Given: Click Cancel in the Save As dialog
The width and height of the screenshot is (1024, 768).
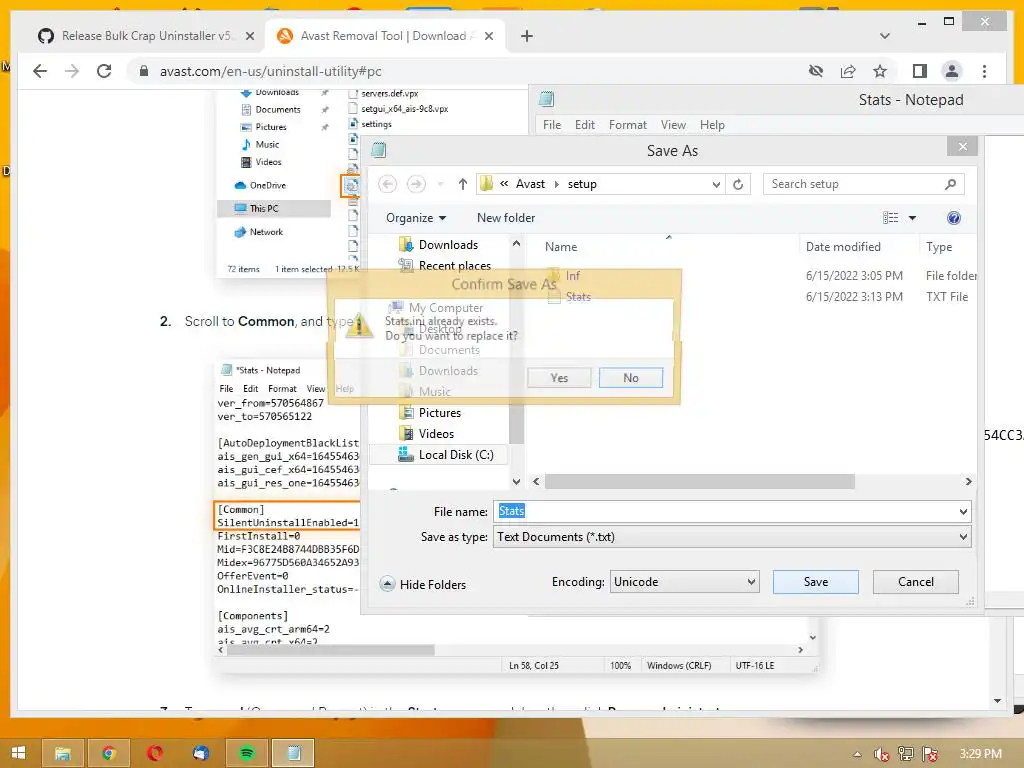Looking at the screenshot, I should click(915, 582).
